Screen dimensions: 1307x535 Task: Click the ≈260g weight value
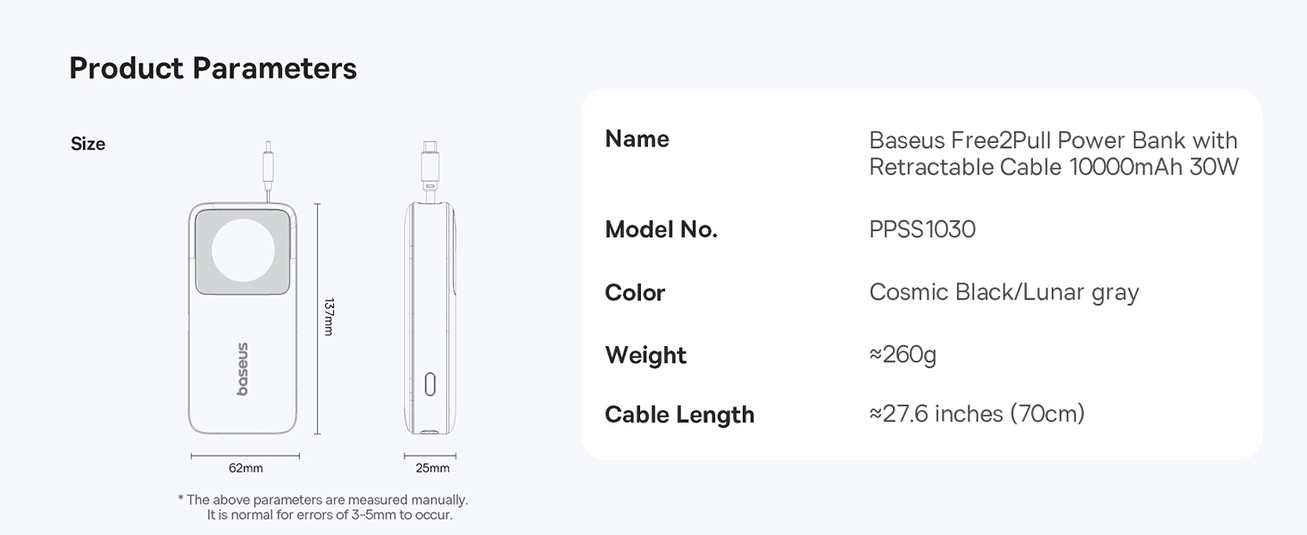pyautogui.click(x=903, y=356)
